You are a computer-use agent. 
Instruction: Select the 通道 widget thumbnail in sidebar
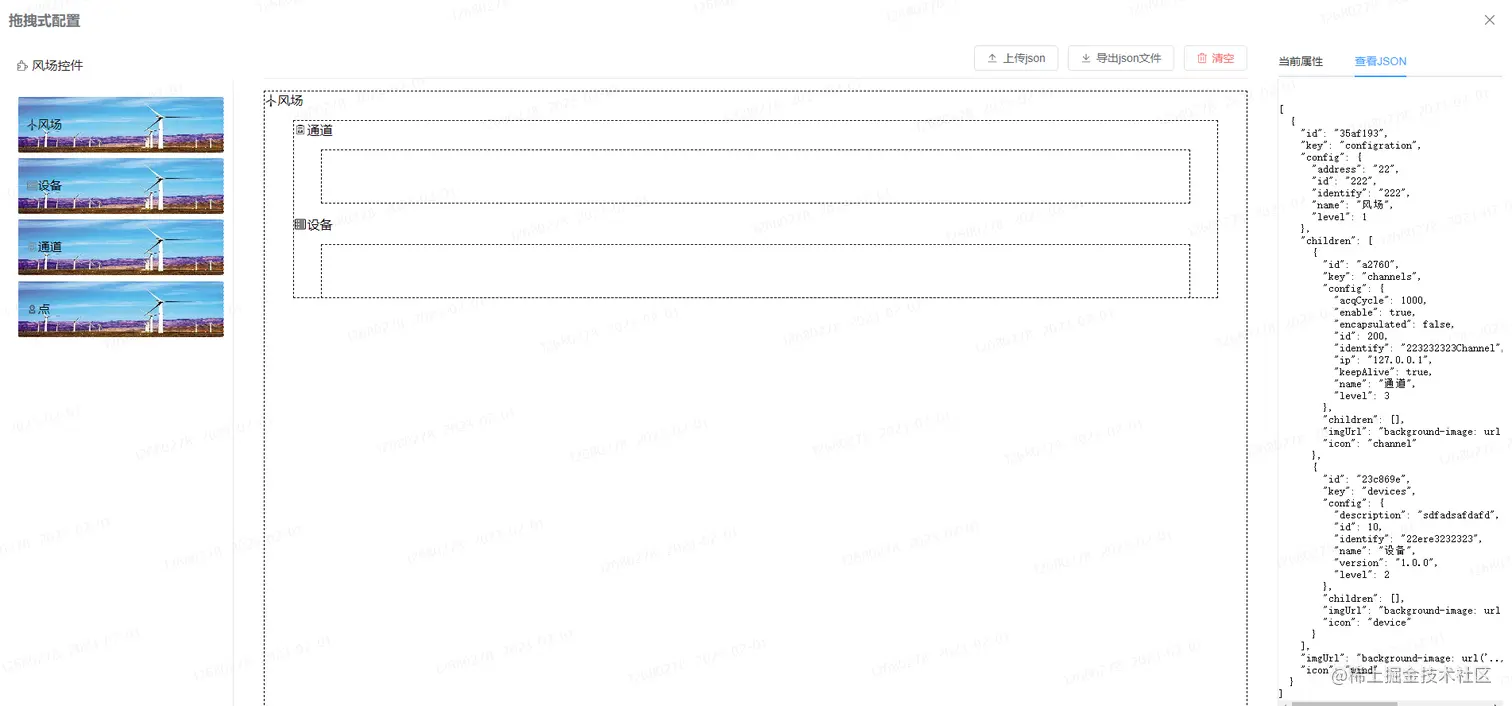121,247
